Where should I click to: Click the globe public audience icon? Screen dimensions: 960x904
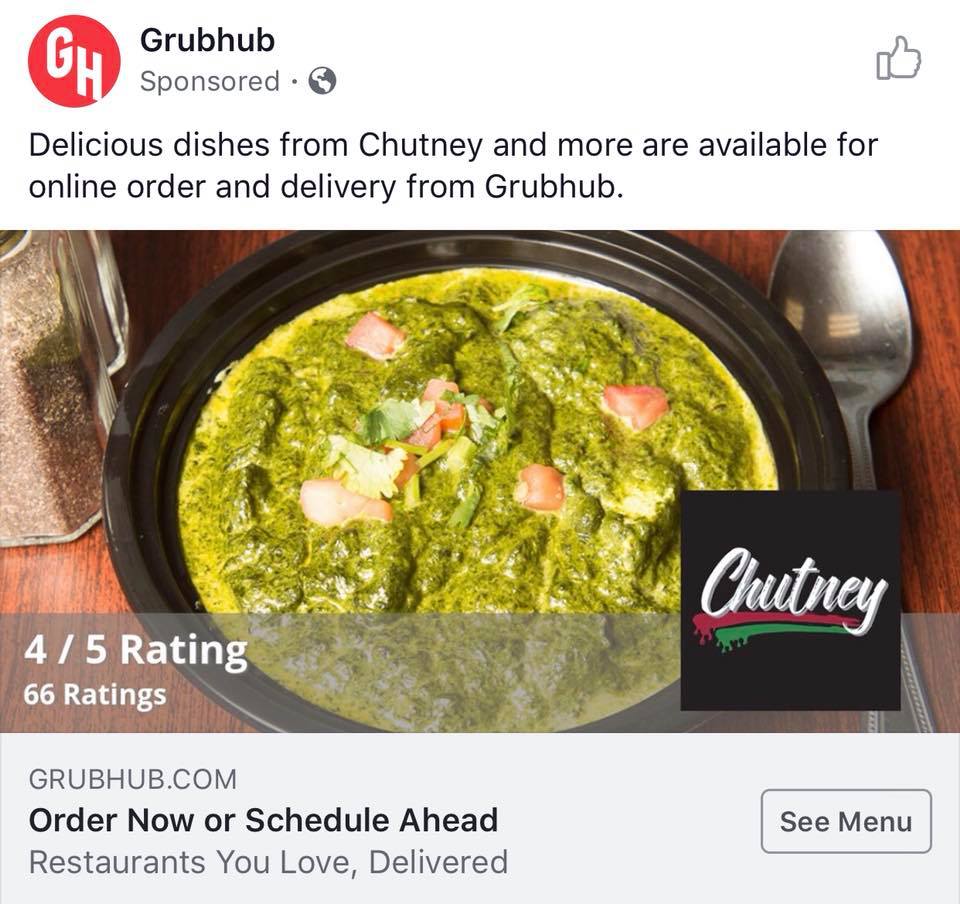(322, 81)
